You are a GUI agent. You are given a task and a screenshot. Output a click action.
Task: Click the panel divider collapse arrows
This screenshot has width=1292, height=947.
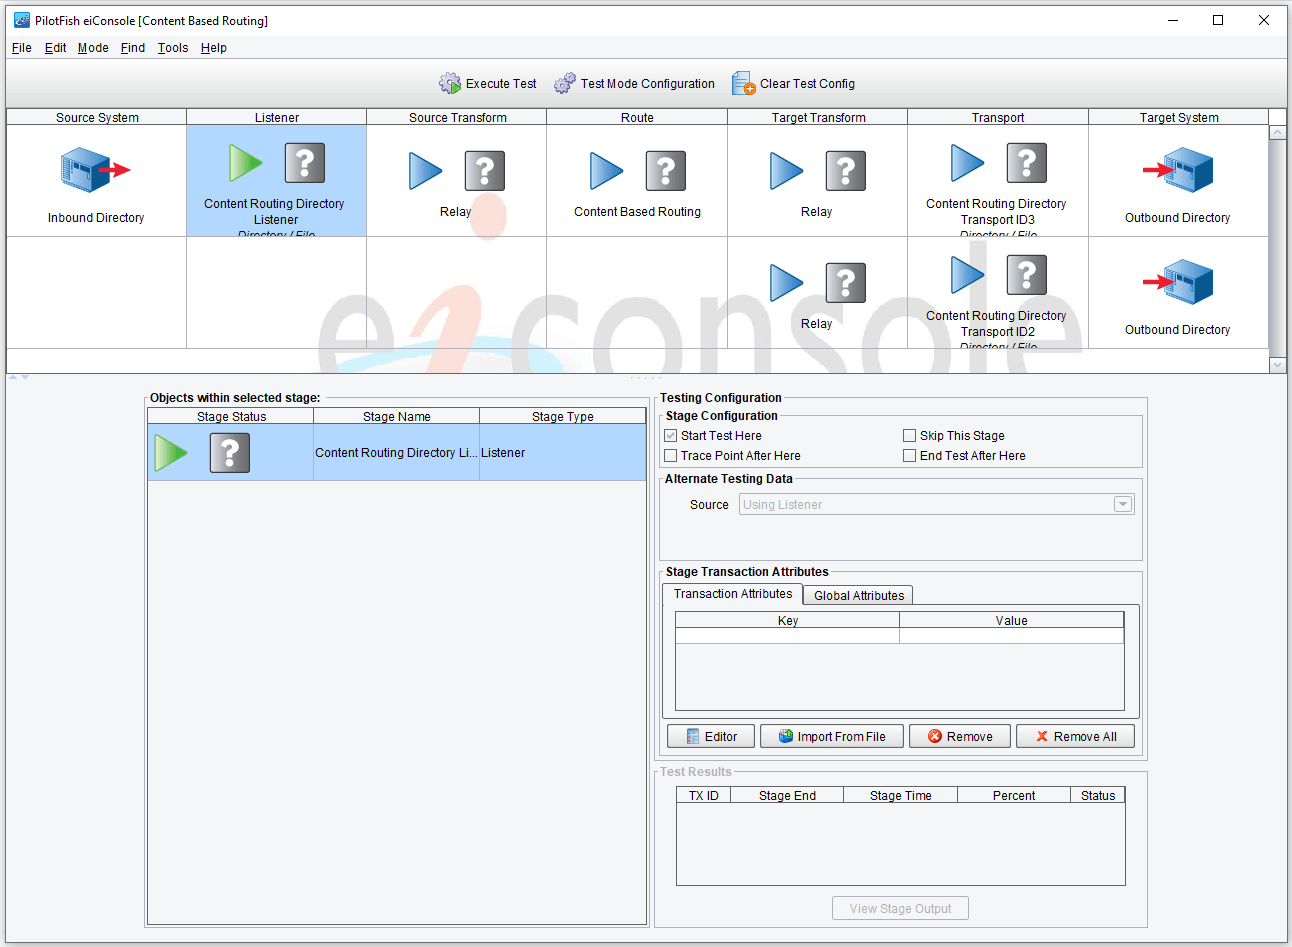point(19,377)
